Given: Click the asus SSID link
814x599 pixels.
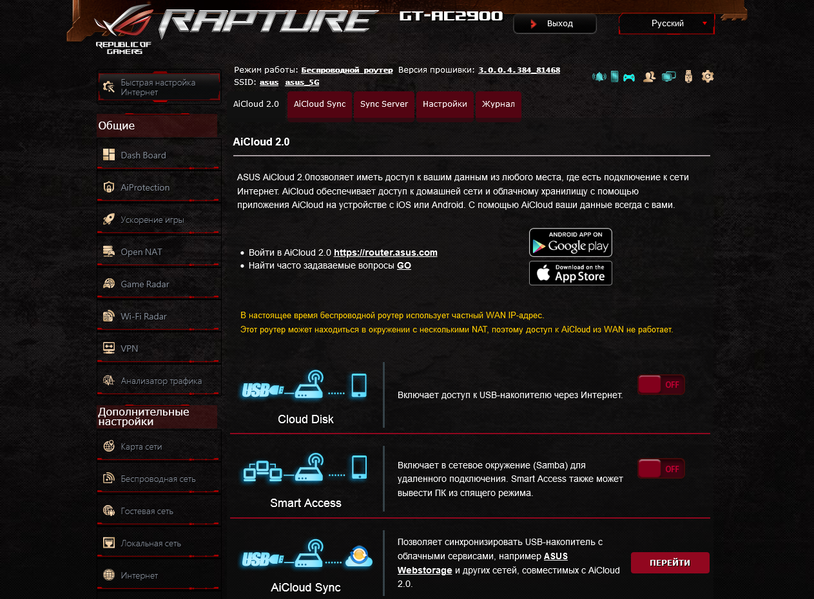Looking at the screenshot, I should (269, 82).
